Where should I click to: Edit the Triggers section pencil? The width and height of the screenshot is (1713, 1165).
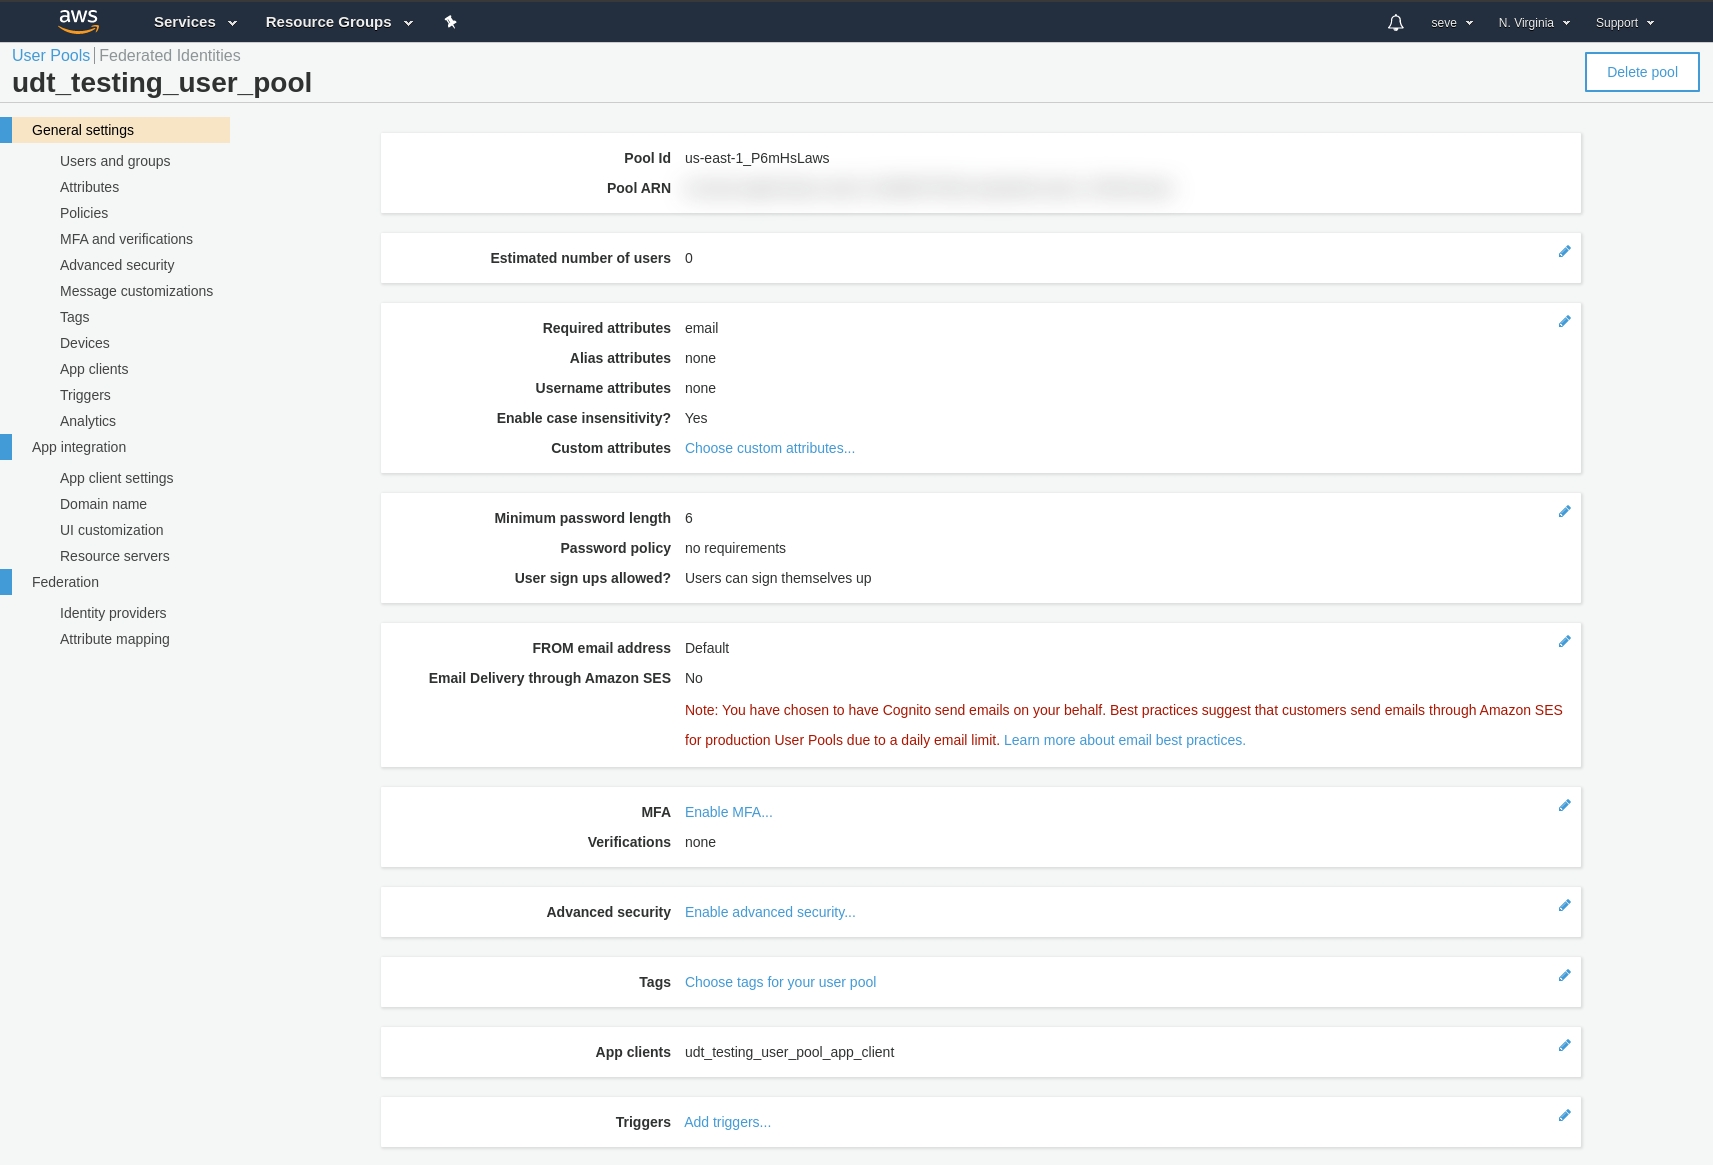pos(1565,1115)
